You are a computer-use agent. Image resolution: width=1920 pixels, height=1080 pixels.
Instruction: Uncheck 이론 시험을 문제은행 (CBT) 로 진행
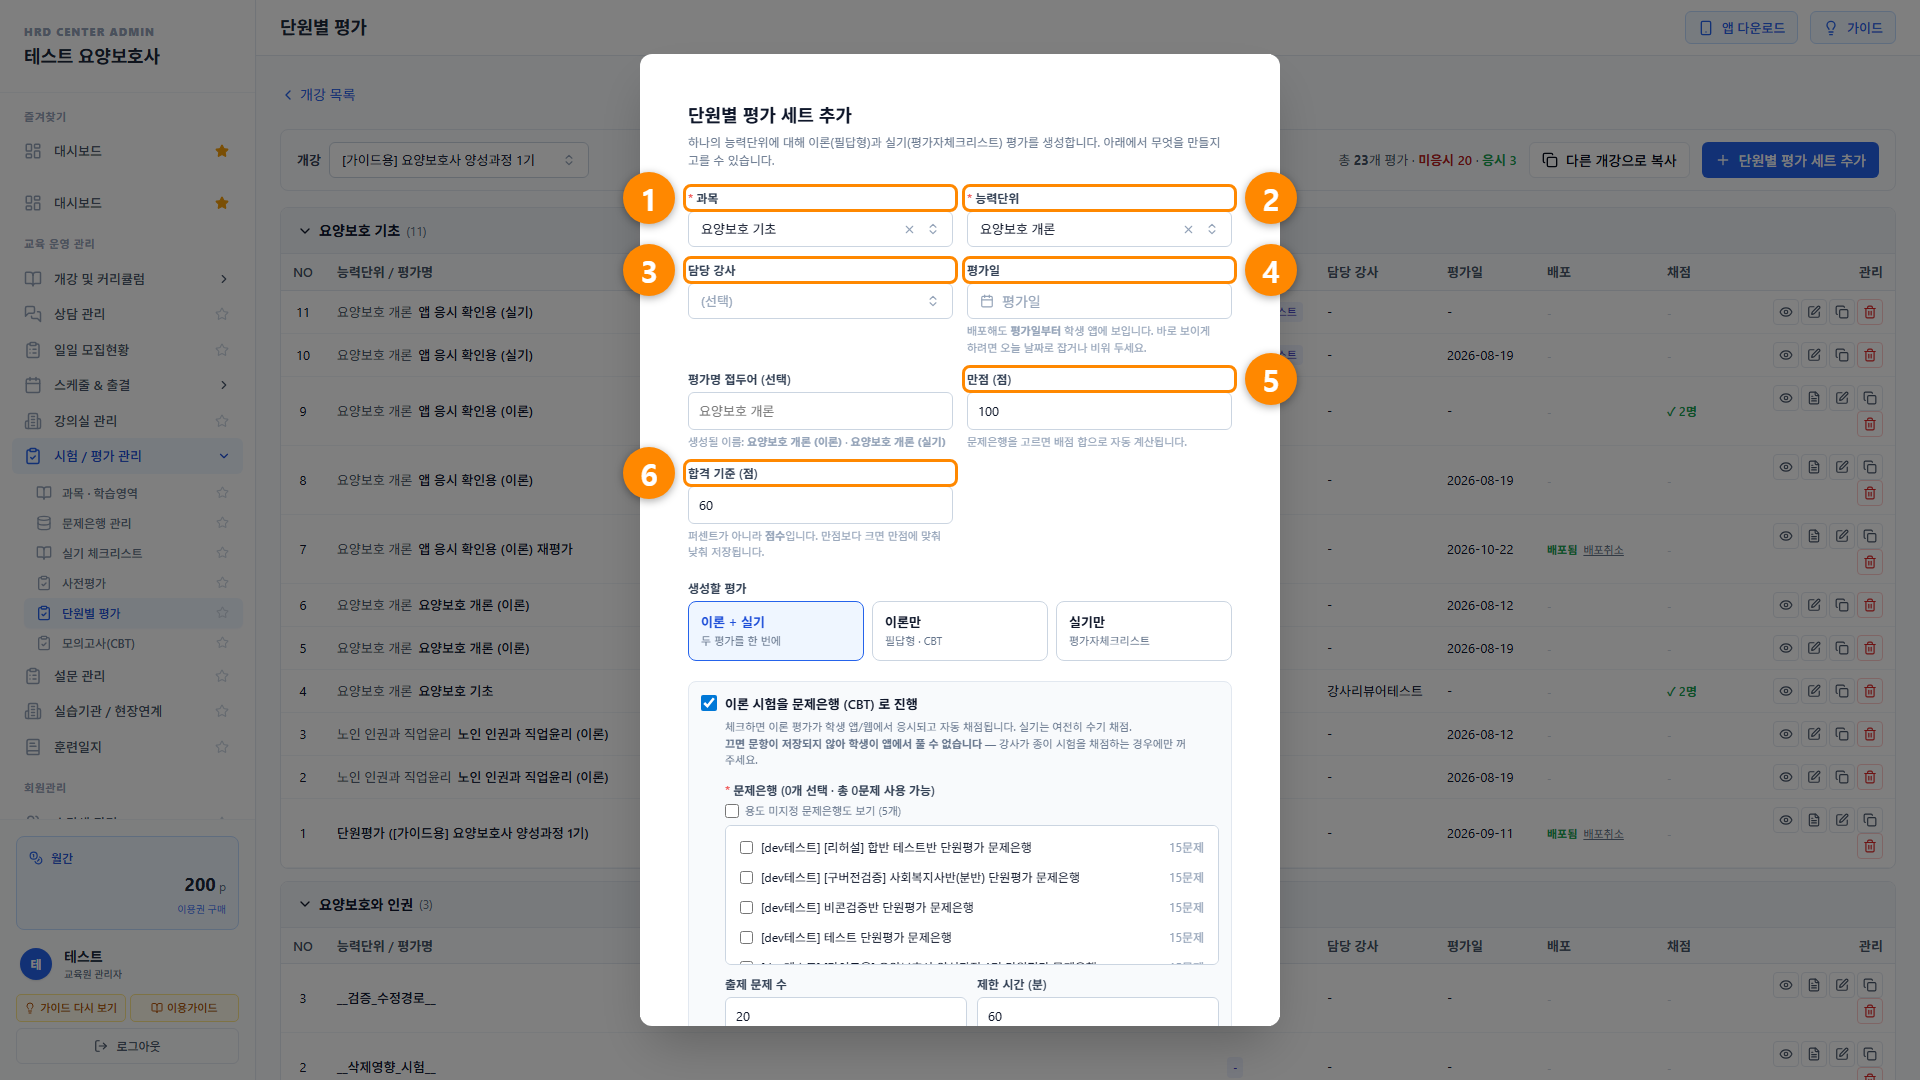709,703
